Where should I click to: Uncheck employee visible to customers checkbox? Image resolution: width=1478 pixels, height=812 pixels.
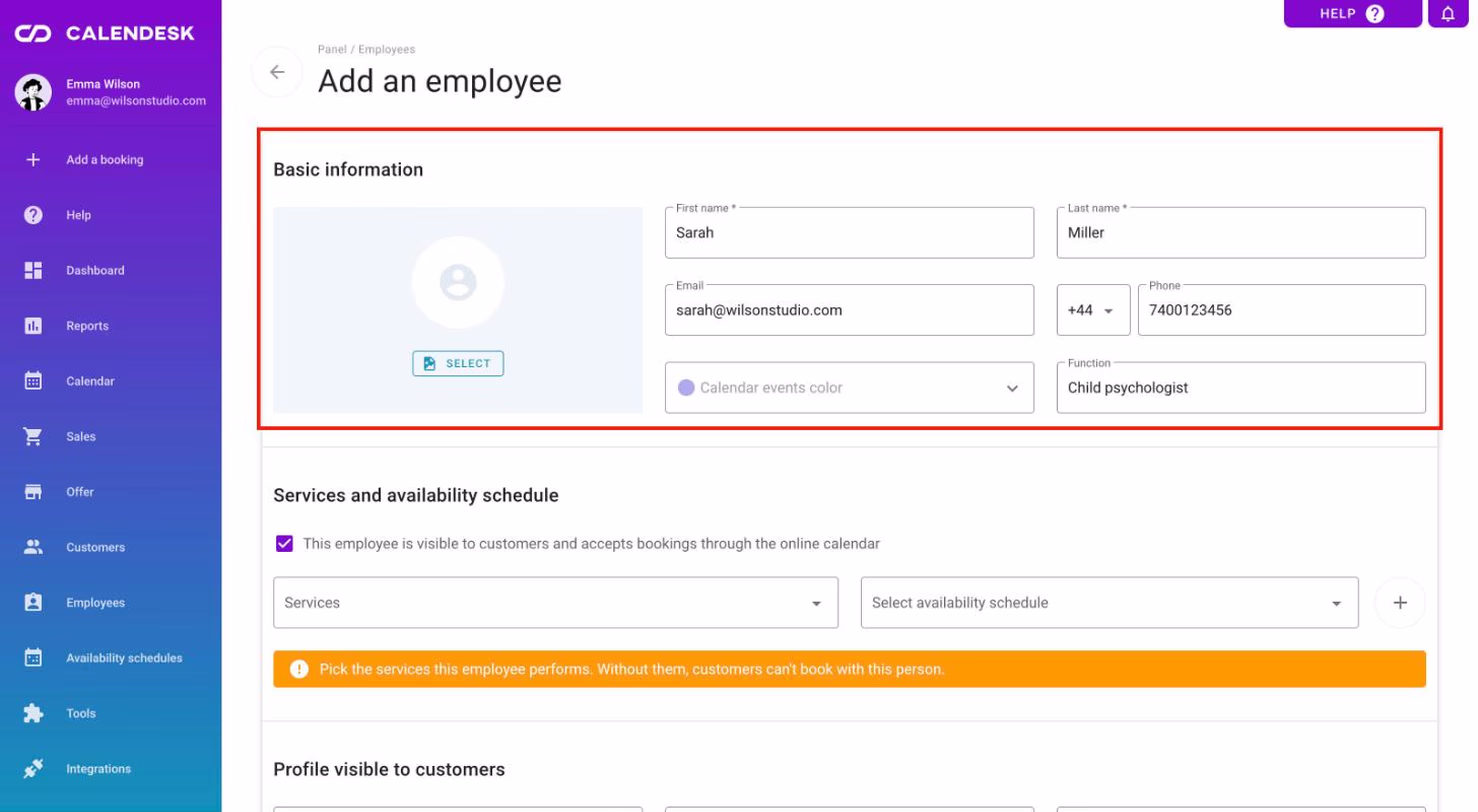pyautogui.click(x=285, y=544)
